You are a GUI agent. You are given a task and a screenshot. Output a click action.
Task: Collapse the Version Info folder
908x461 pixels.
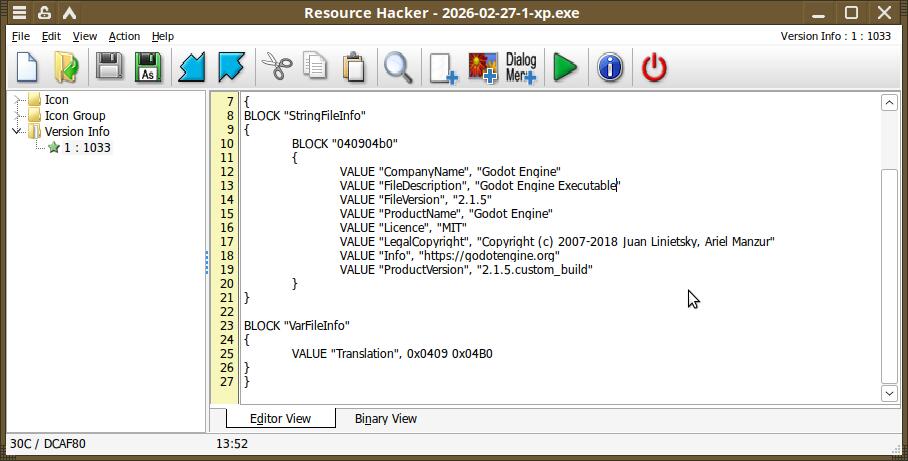tap(17, 131)
